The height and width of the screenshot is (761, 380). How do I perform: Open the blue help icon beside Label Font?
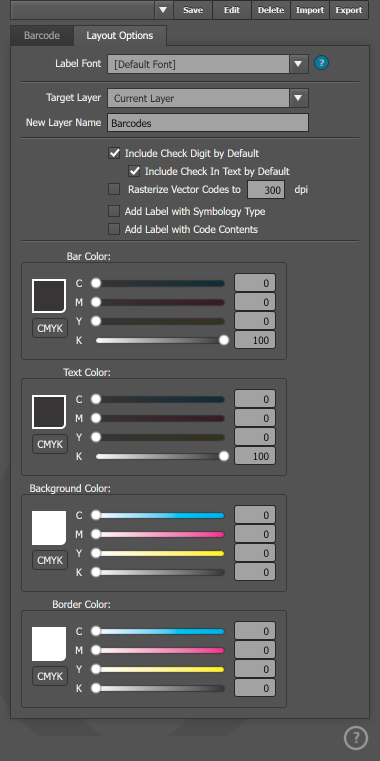click(321, 63)
